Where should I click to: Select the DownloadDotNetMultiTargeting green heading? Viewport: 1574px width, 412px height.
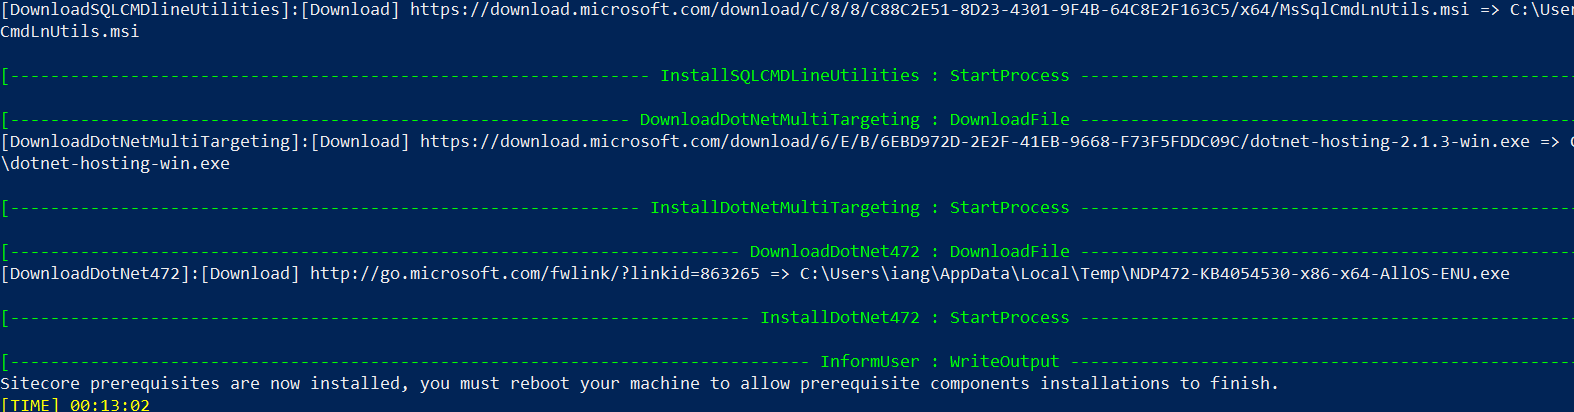tap(780, 120)
